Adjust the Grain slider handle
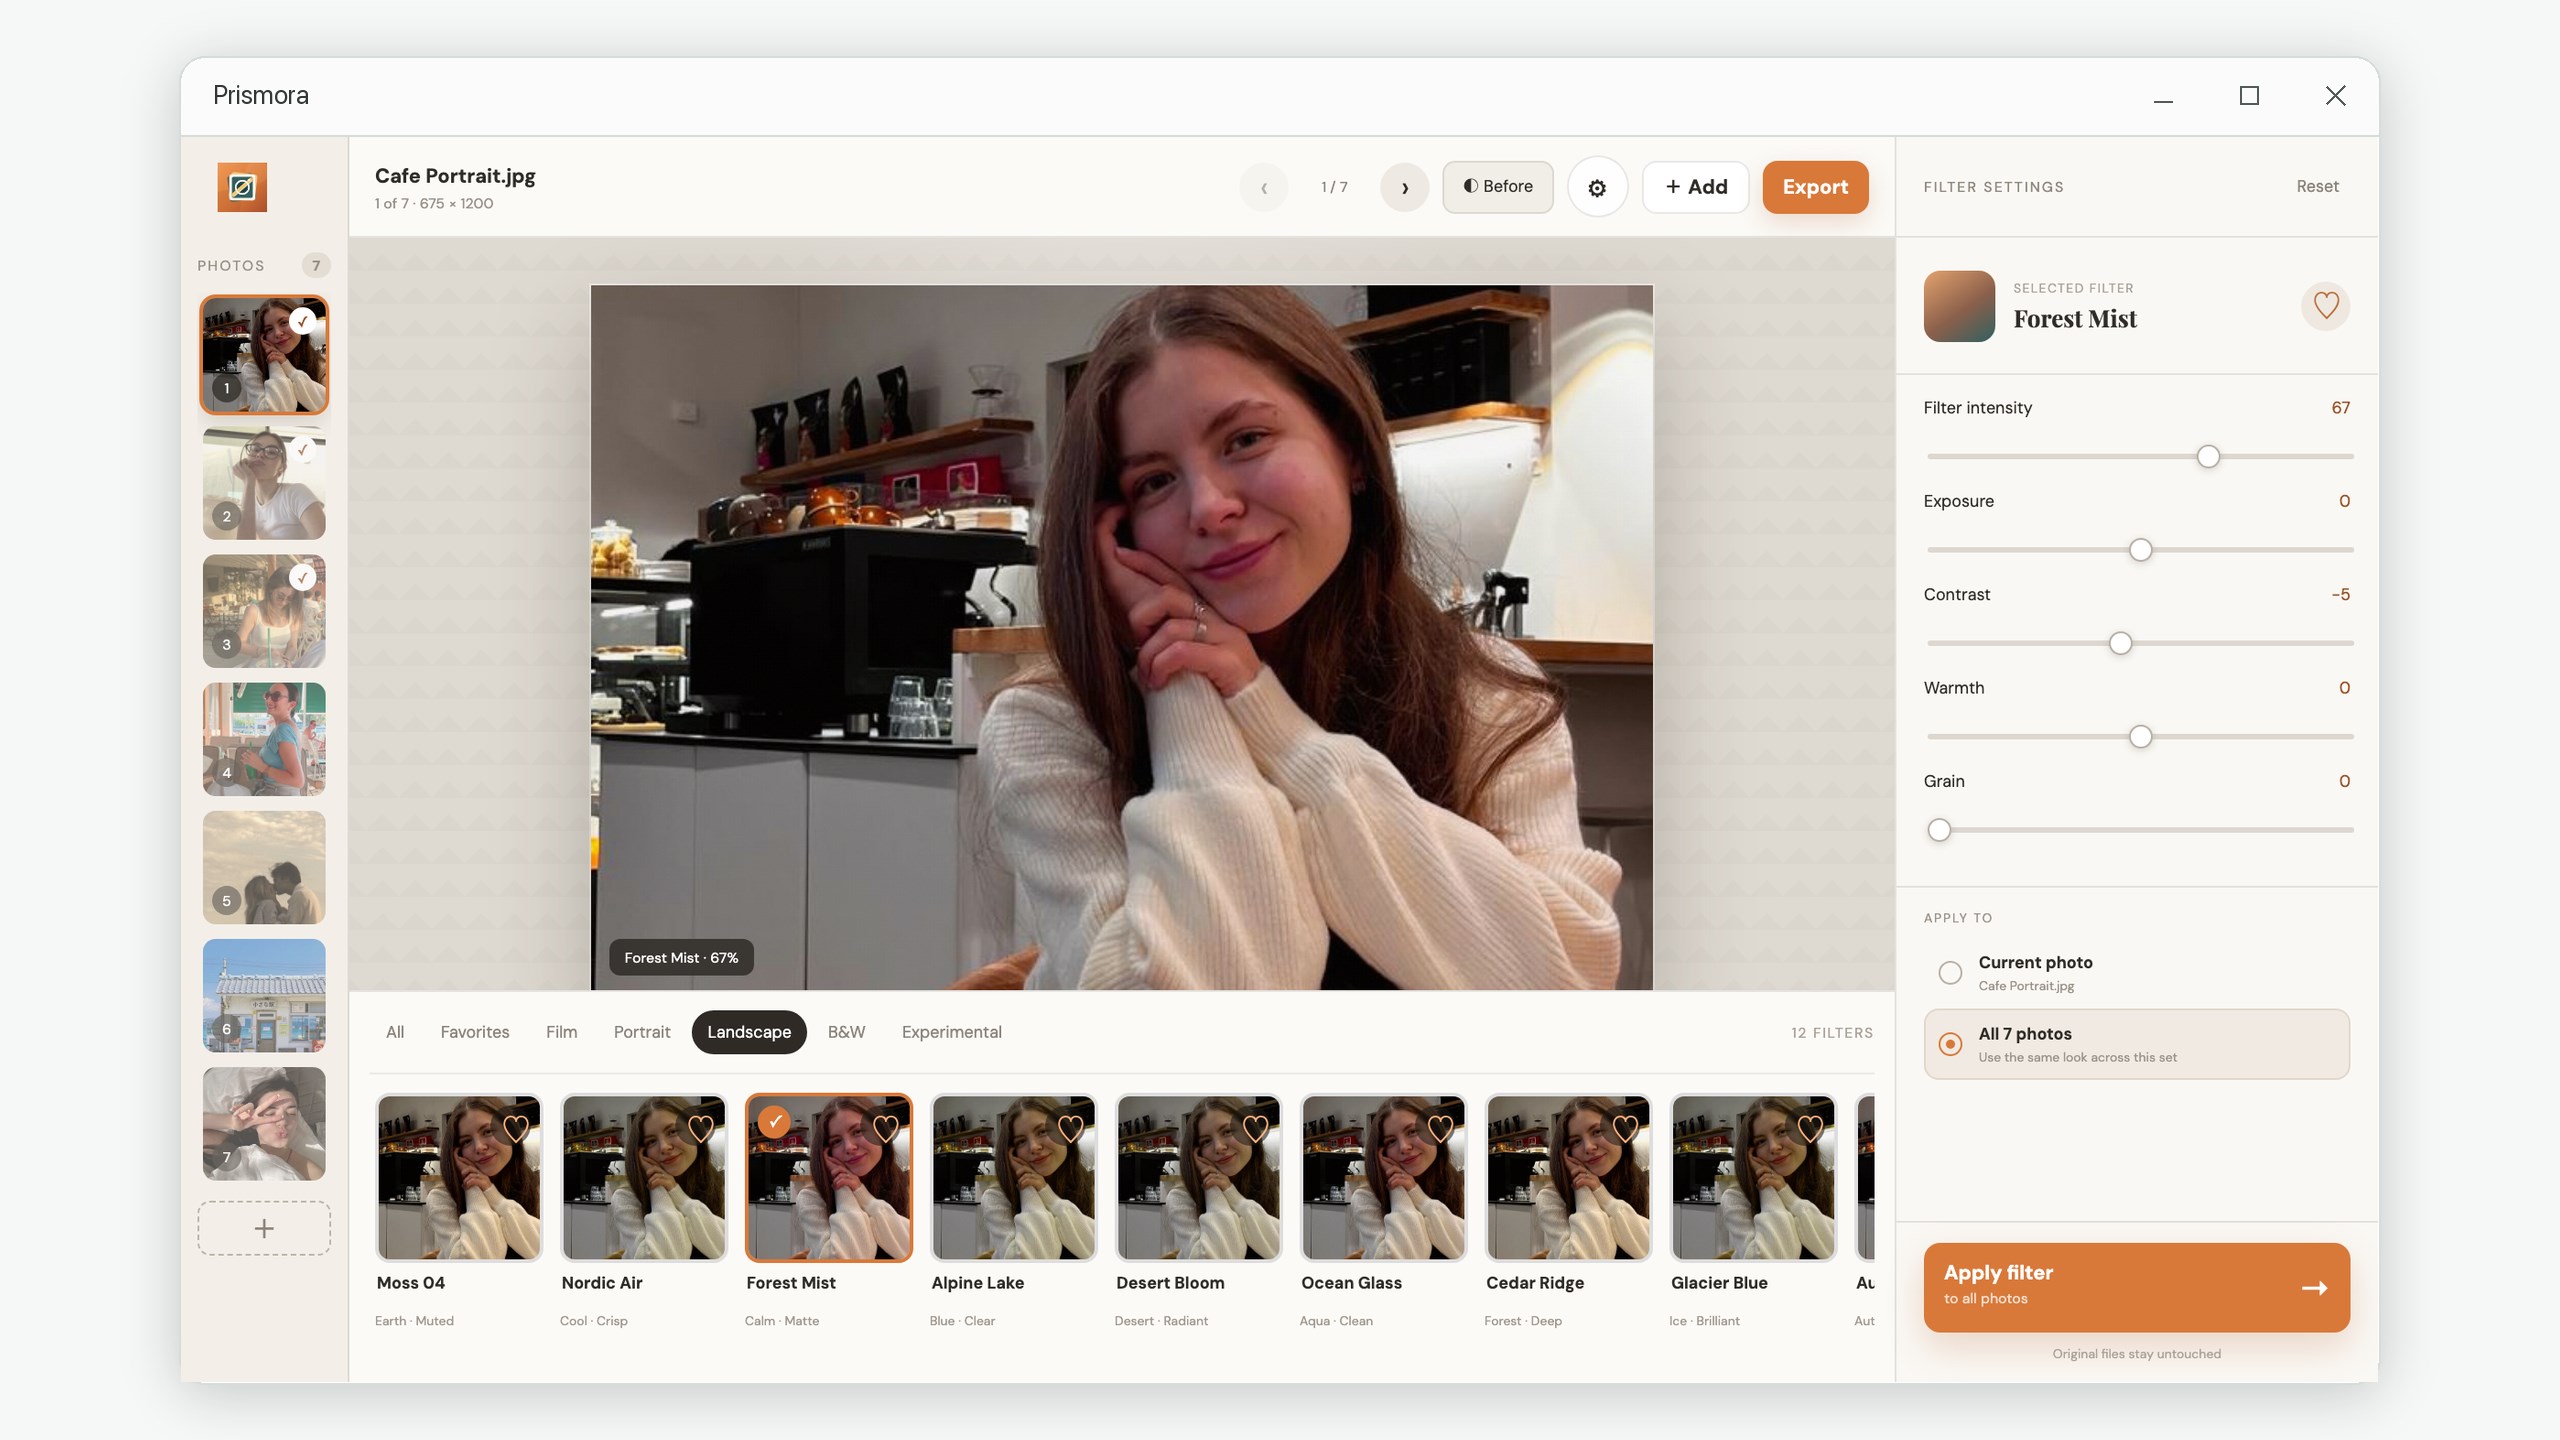 (x=1939, y=830)
